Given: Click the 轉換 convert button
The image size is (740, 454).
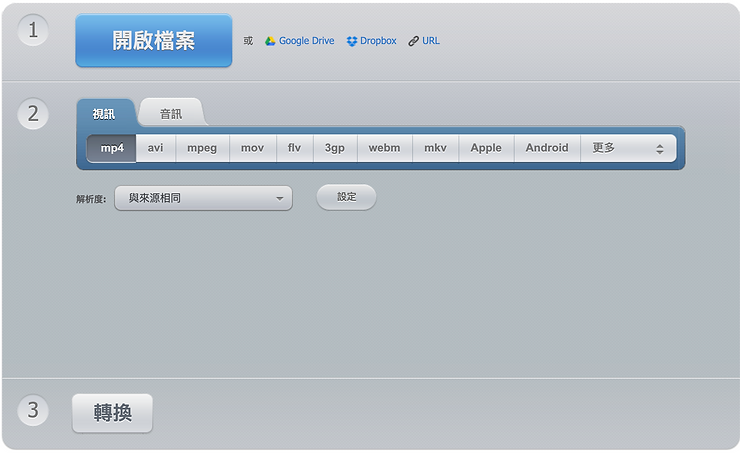Looking at the screenshot, I should (x=112, y=413).
